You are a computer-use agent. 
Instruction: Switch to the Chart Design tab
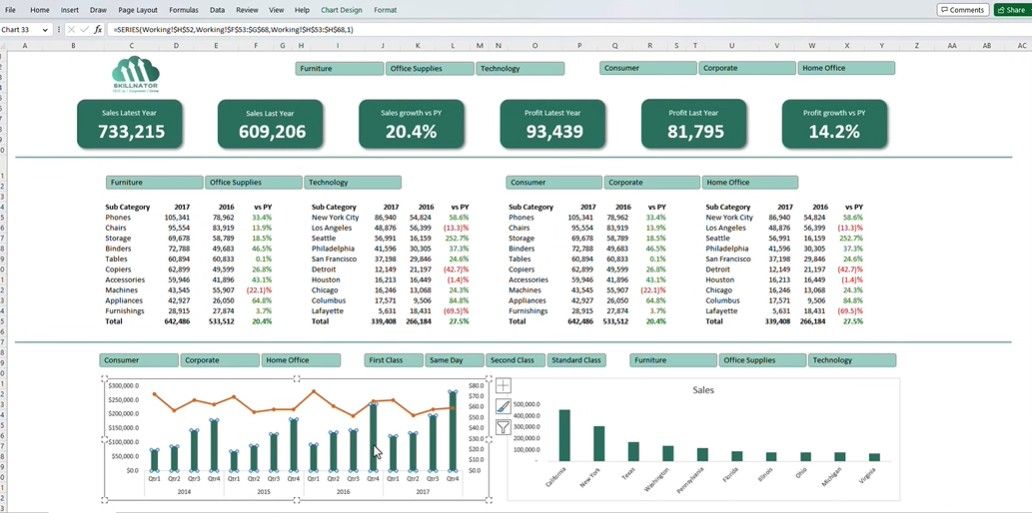(342, 9)
